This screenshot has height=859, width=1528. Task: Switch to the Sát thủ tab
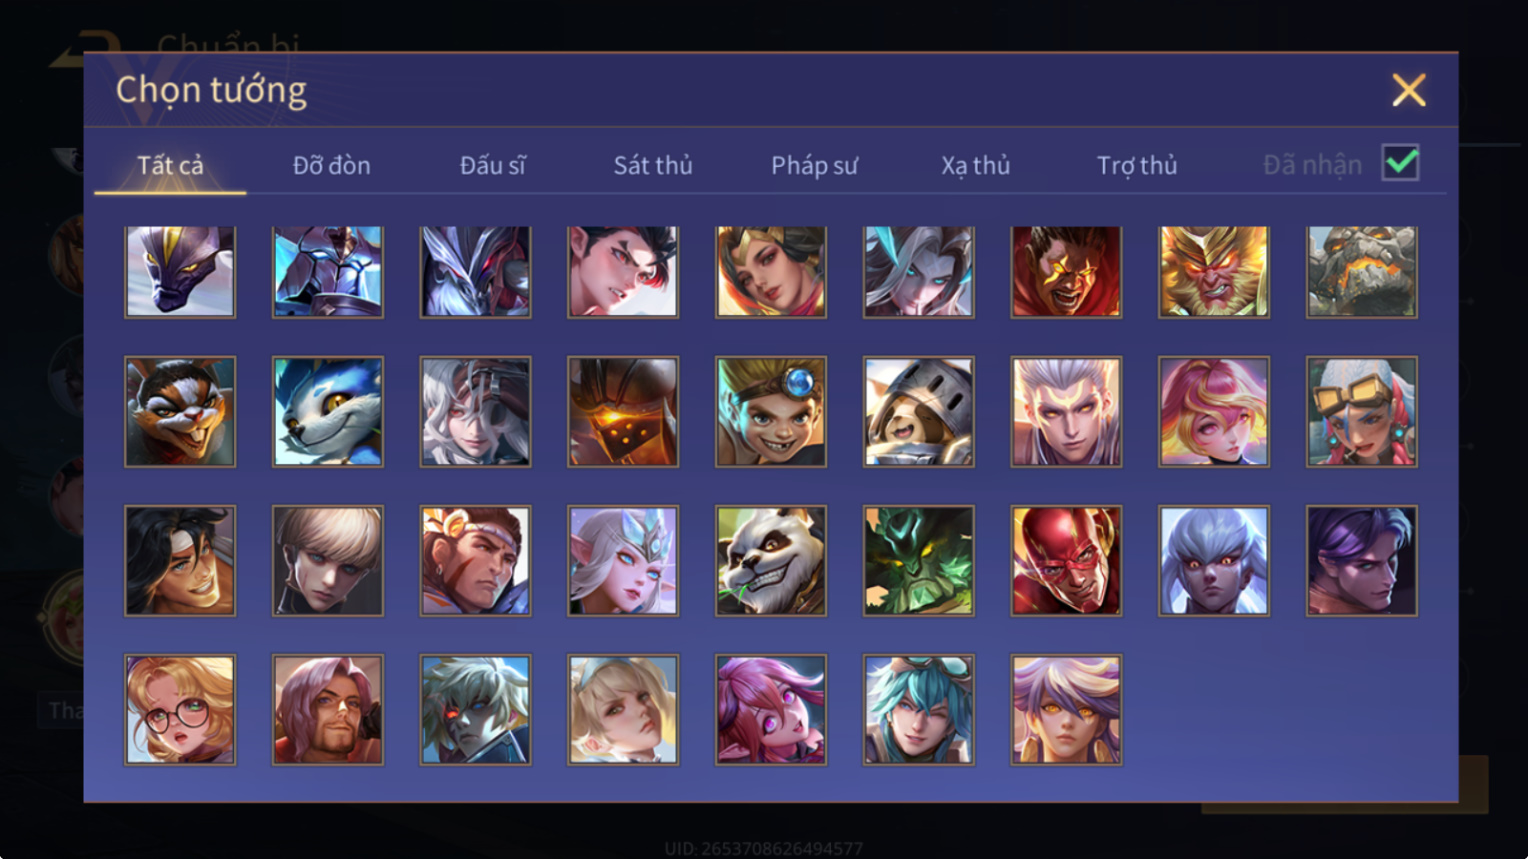click(653, 165)
